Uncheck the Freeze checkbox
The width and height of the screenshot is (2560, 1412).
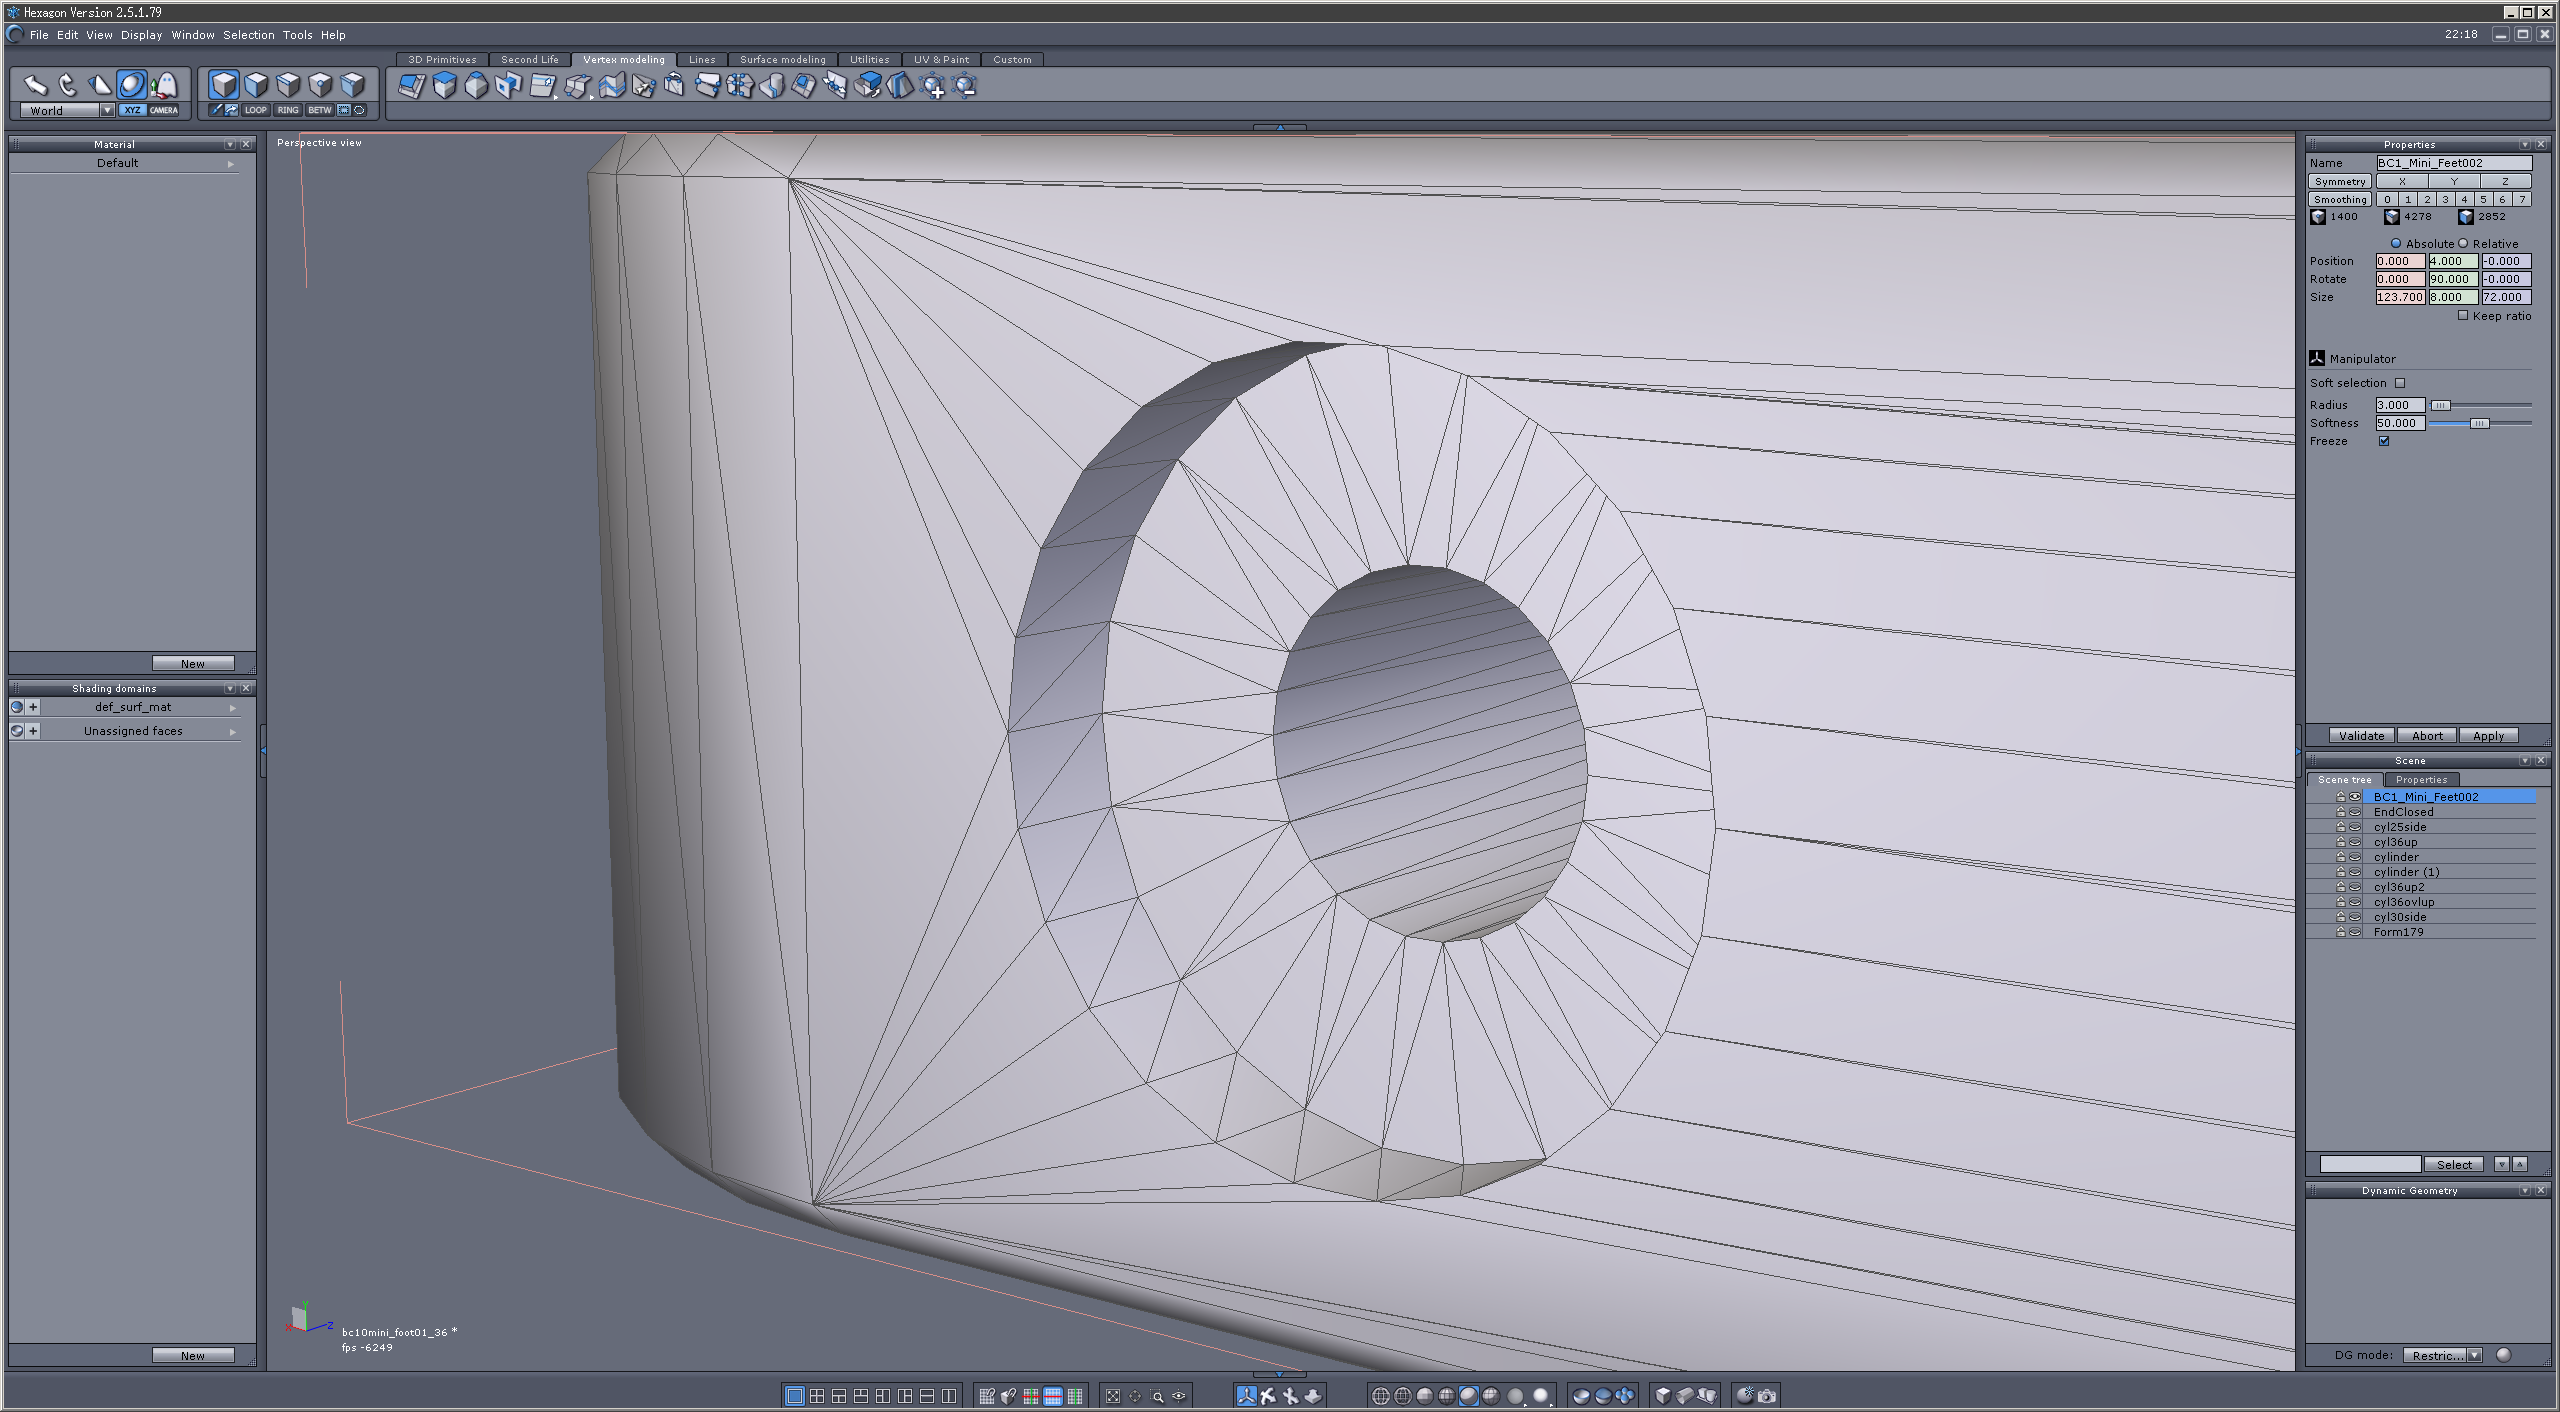pos(2384,441)
